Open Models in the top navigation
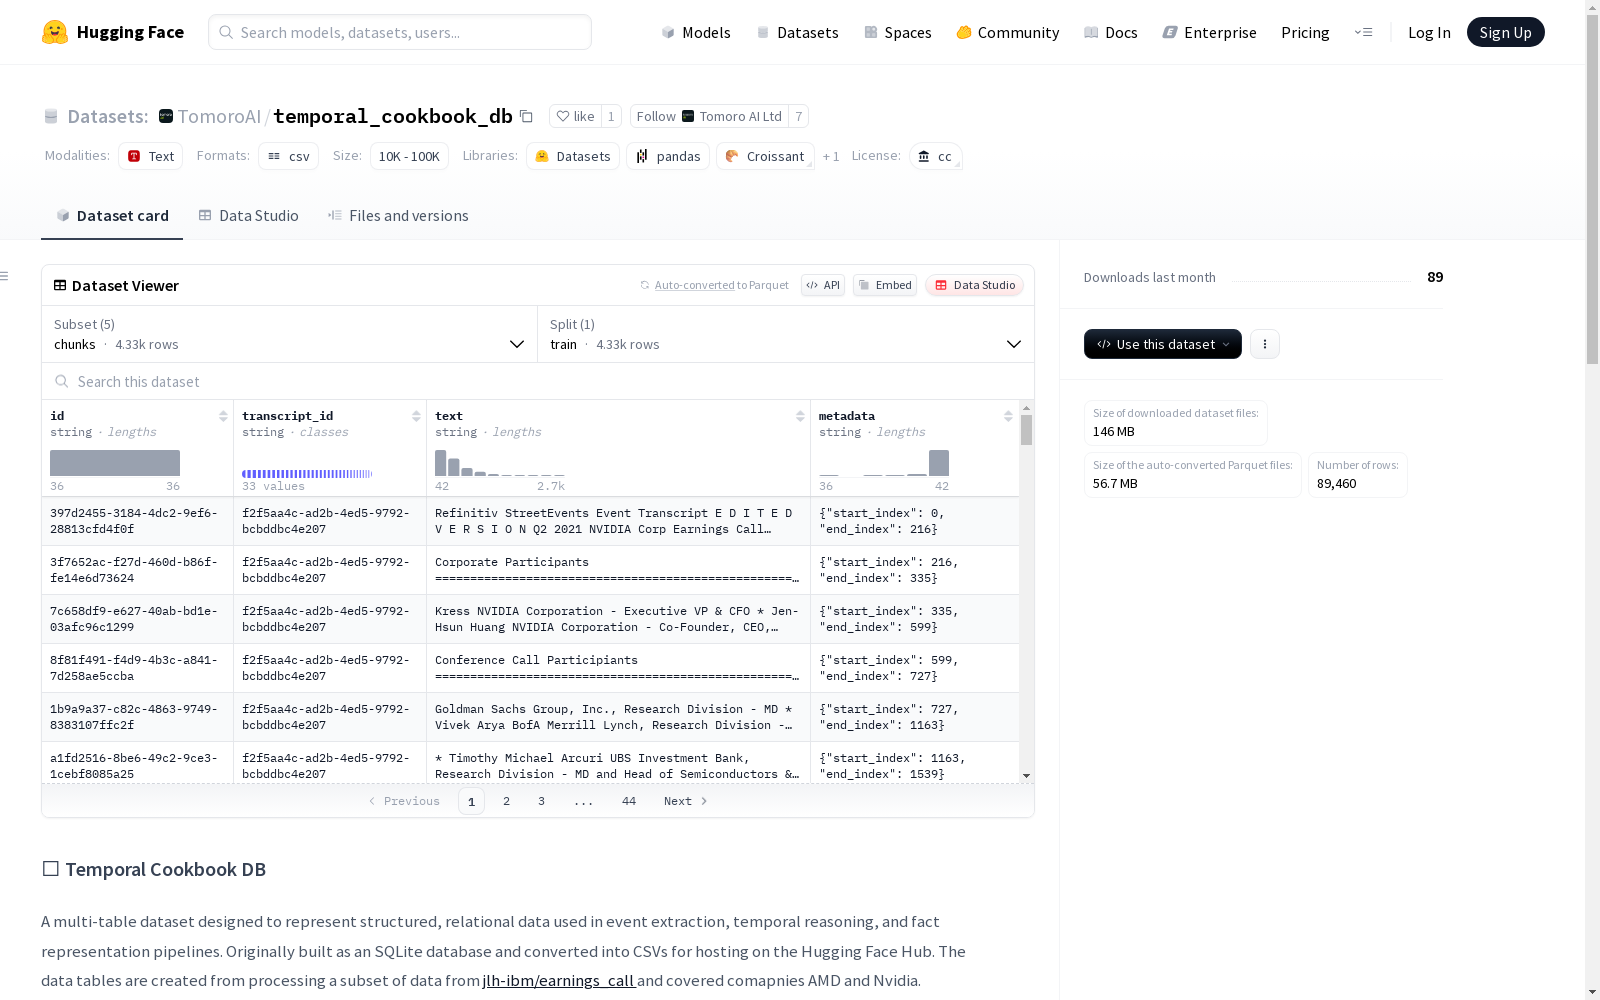Viewport: 1600px width, 1000px height. pyautogui.click(x=696, y=32)
